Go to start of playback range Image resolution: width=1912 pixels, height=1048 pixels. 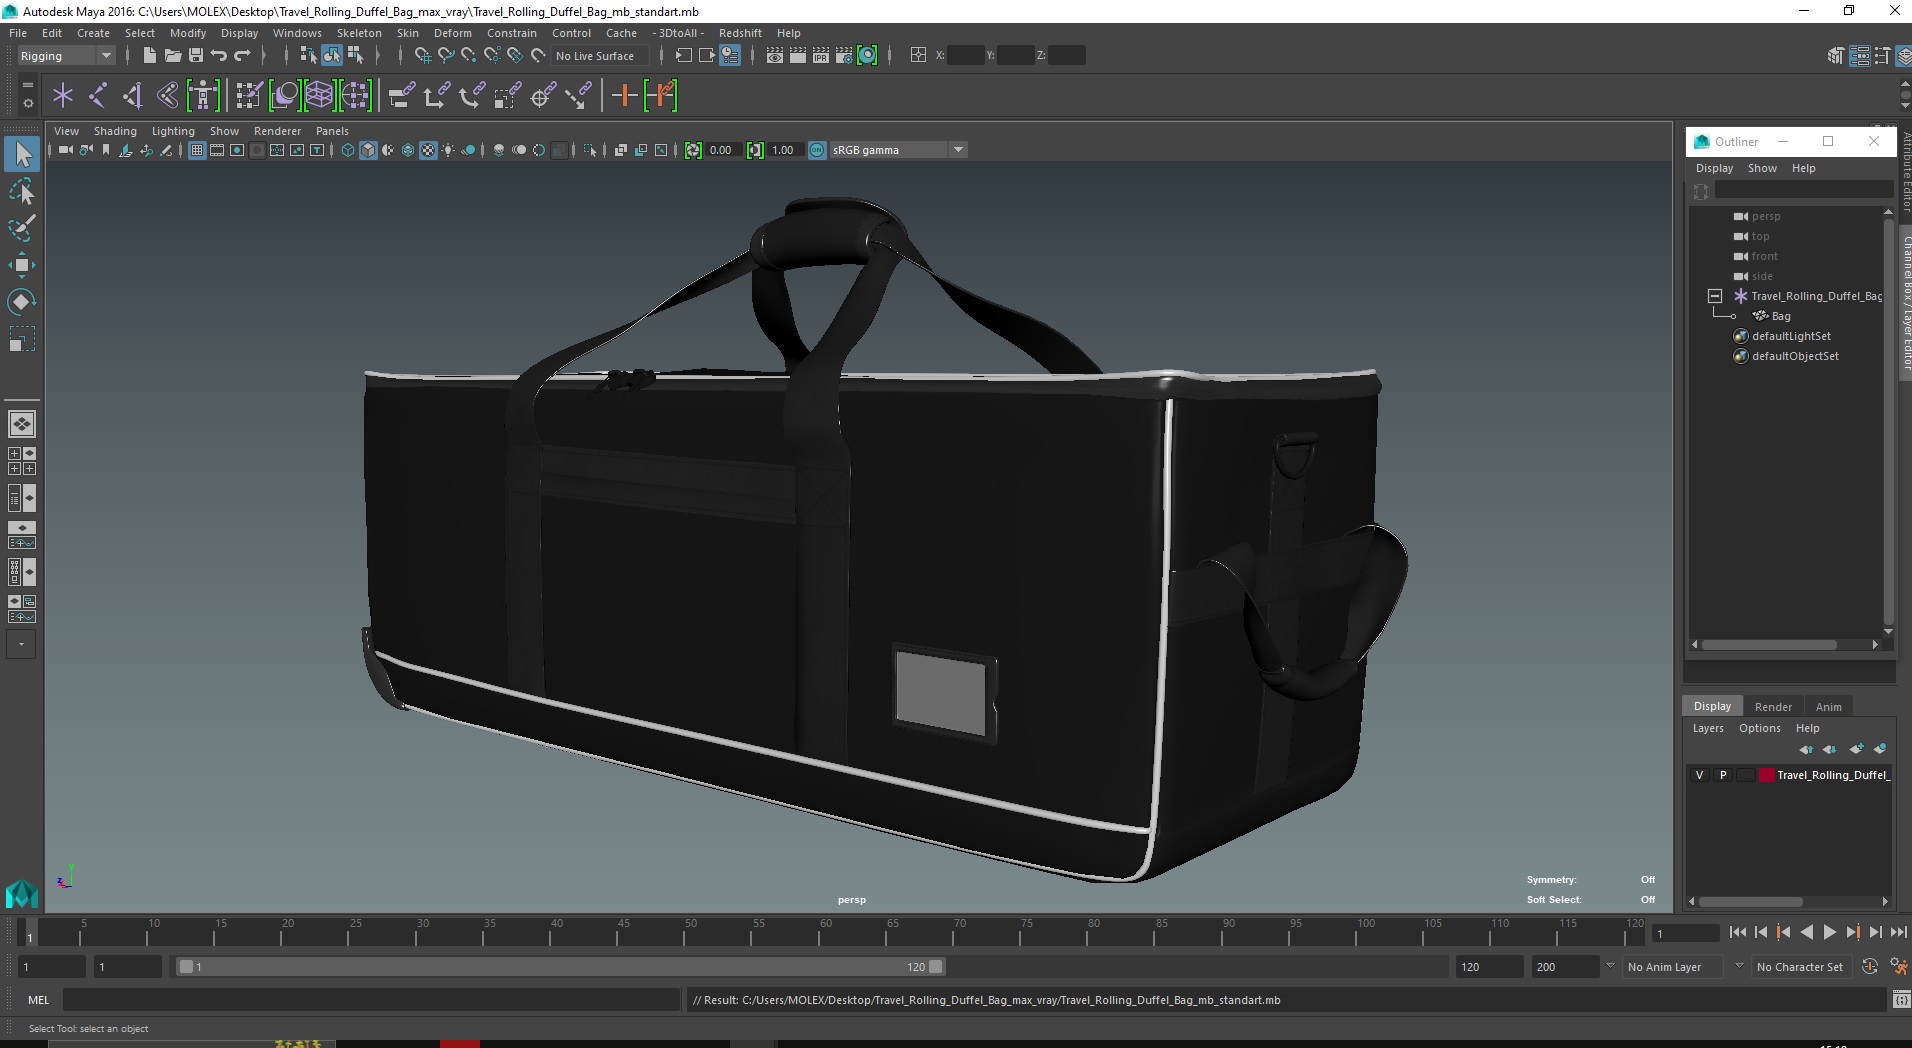[x=1738, y=932]
